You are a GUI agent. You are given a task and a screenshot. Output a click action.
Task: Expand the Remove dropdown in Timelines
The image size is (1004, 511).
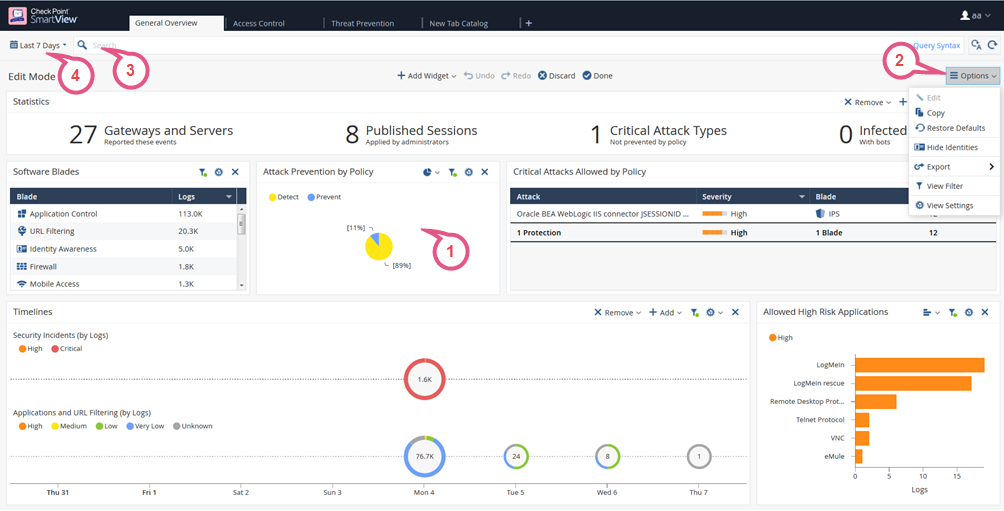tap(617, 312)
